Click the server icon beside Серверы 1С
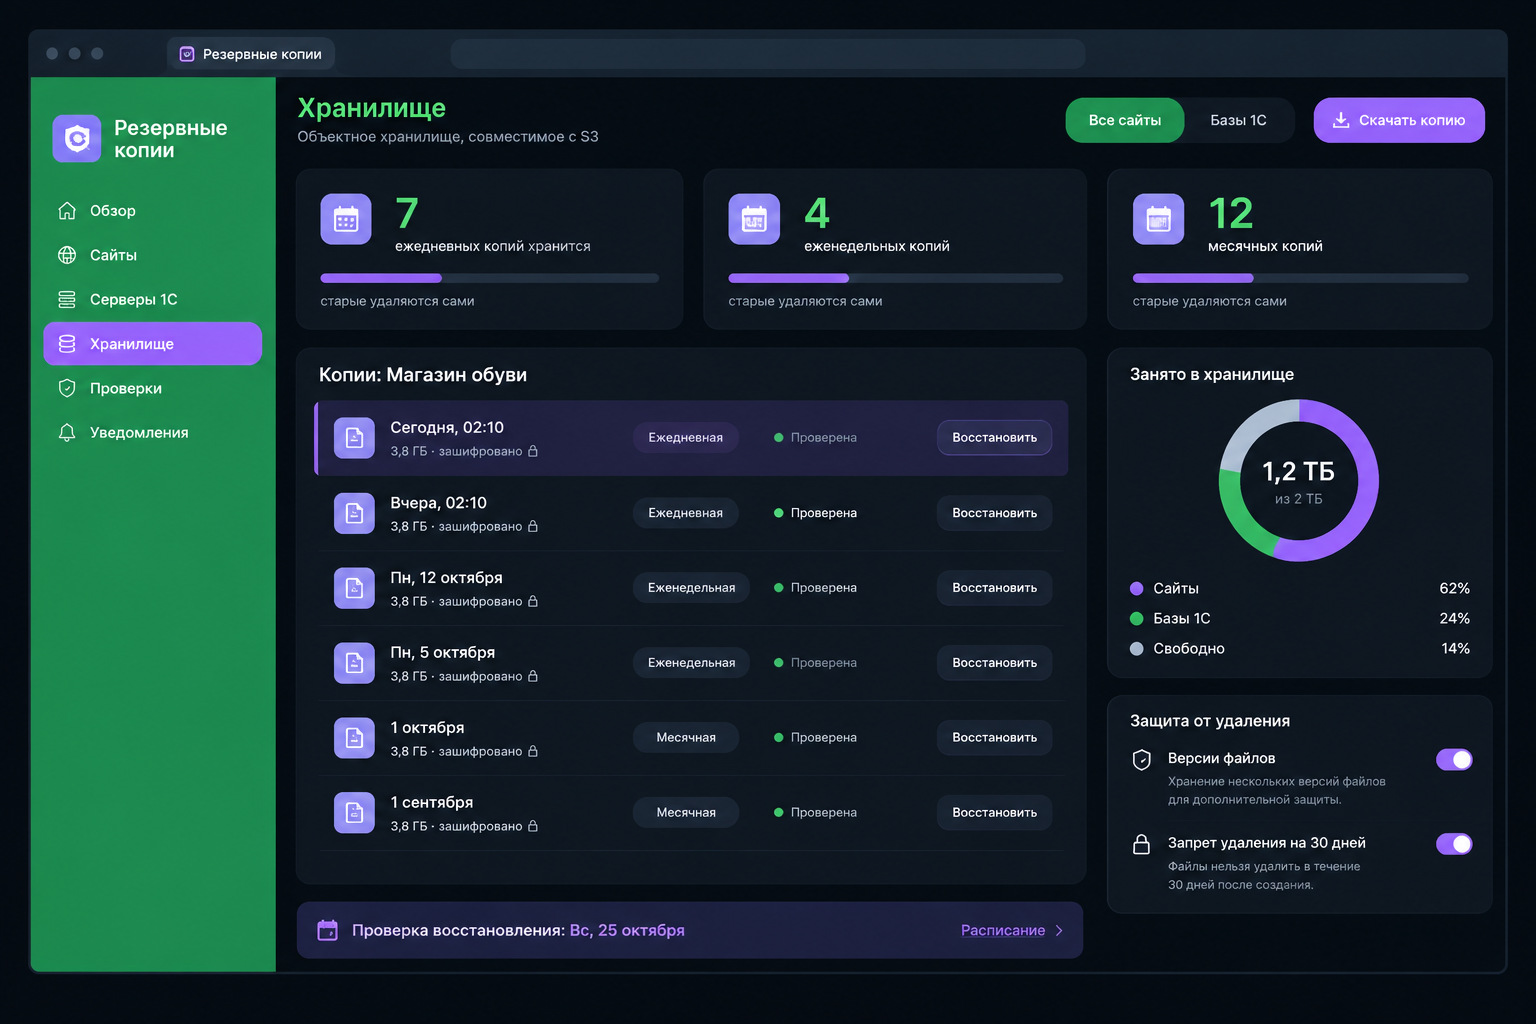The image size is (1536, 1024). pyautogui.click(x=67, y=299)
